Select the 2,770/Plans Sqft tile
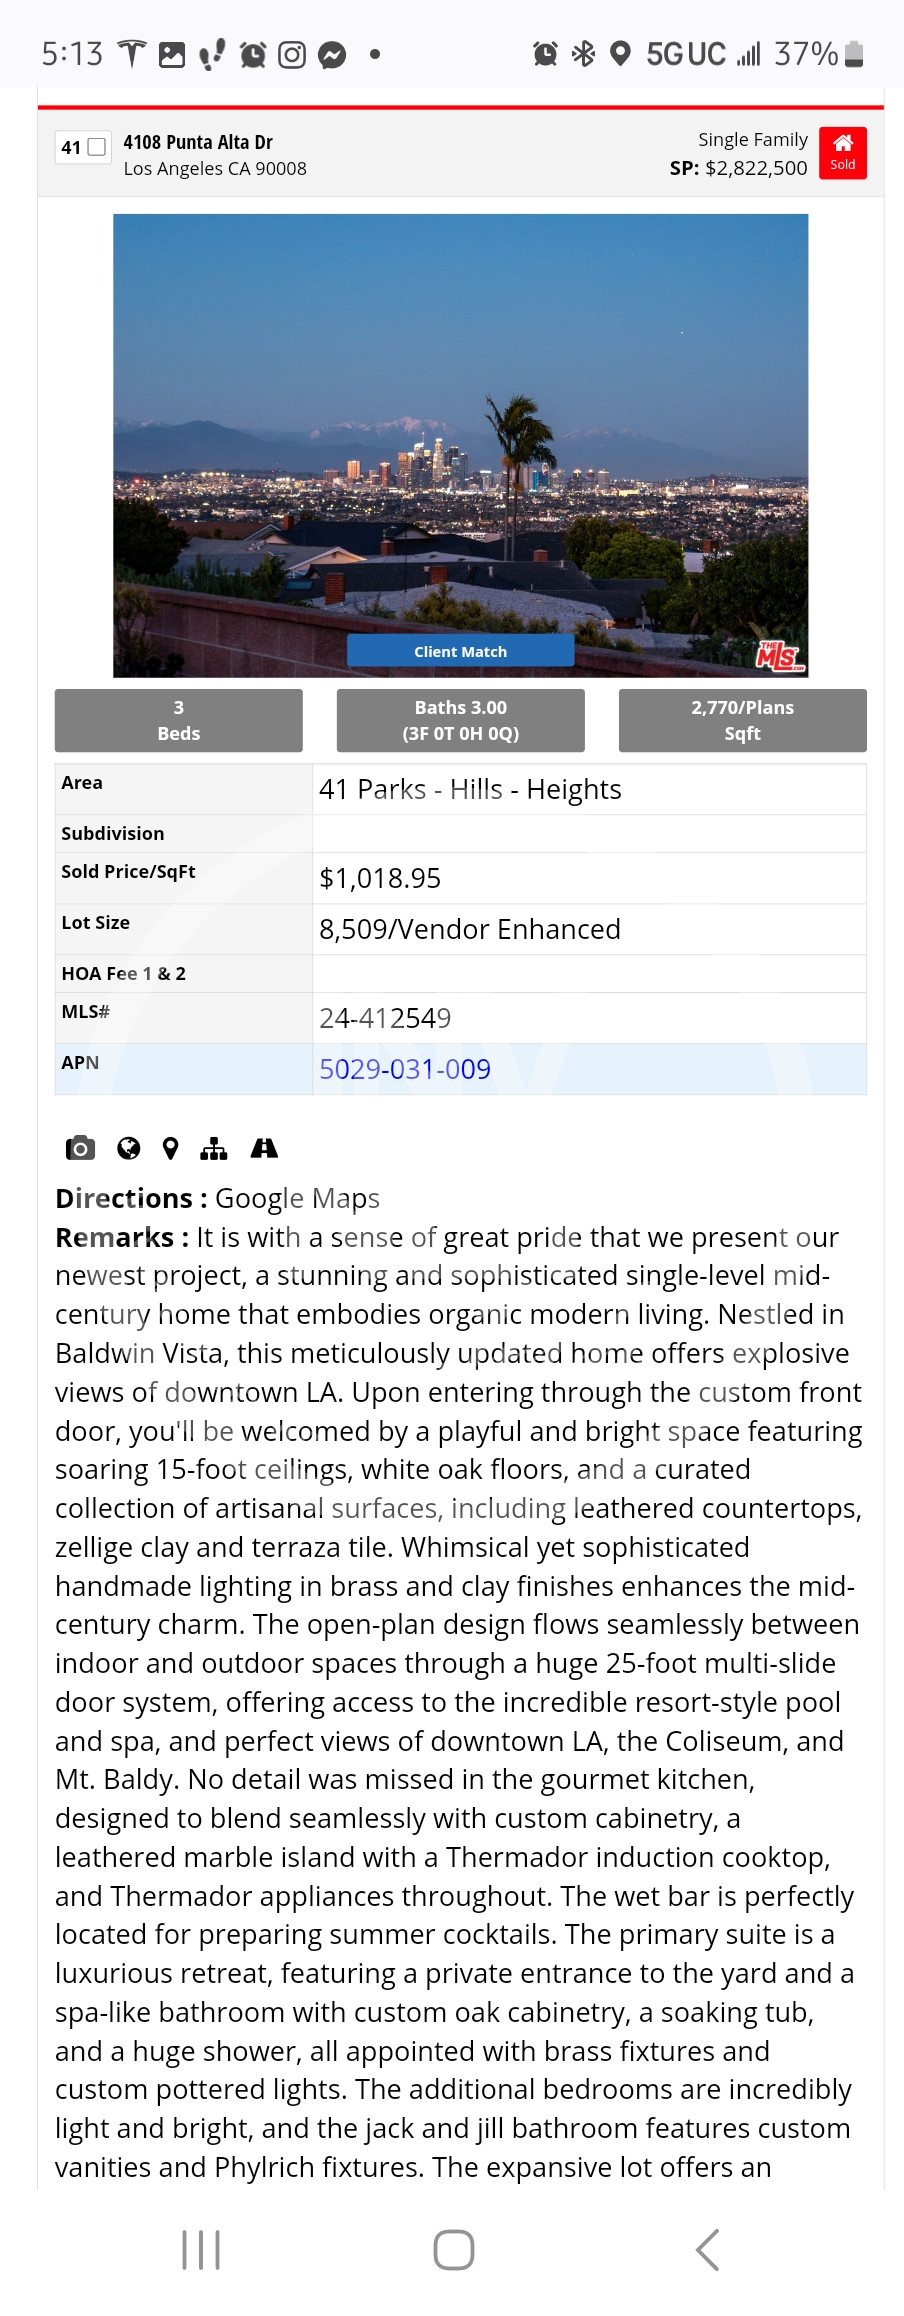The width and height of the screenshot is (904, 2316). pos(743,720)
